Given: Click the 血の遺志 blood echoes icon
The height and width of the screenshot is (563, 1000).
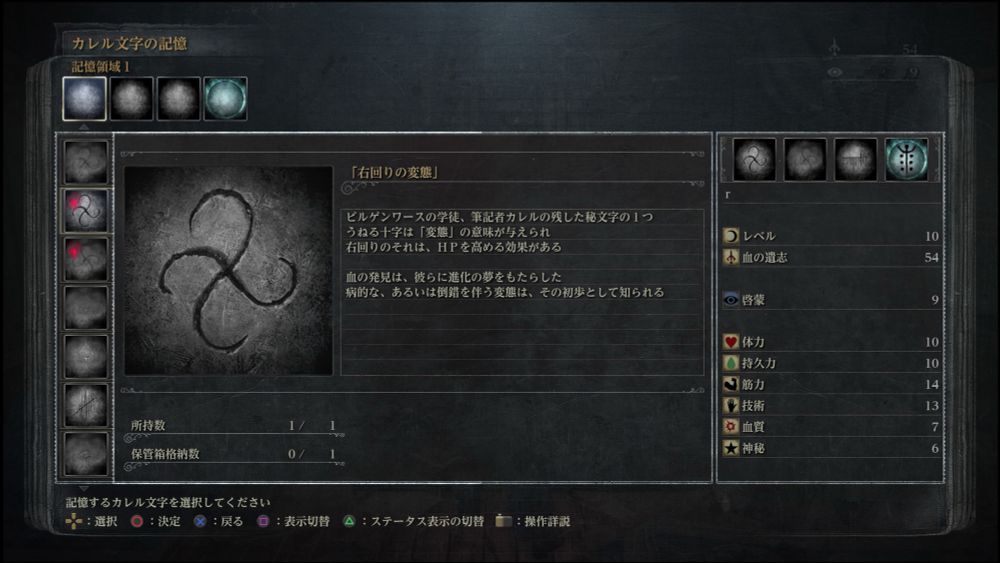Looking at the screenshot, I should pos(731,257).
